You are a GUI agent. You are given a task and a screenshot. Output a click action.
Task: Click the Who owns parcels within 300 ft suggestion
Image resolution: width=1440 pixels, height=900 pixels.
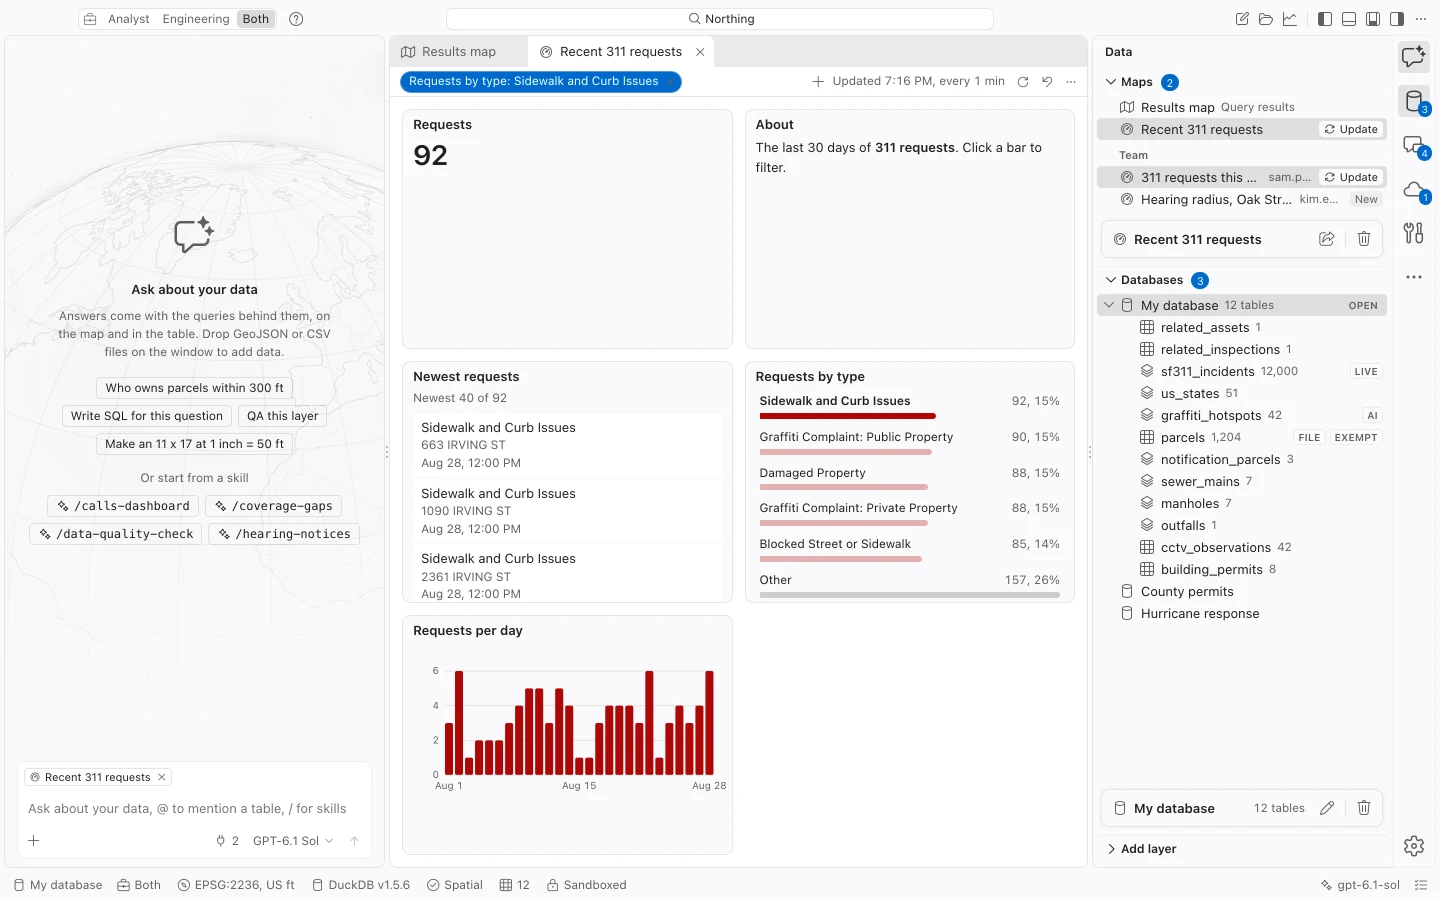point(195,388)
